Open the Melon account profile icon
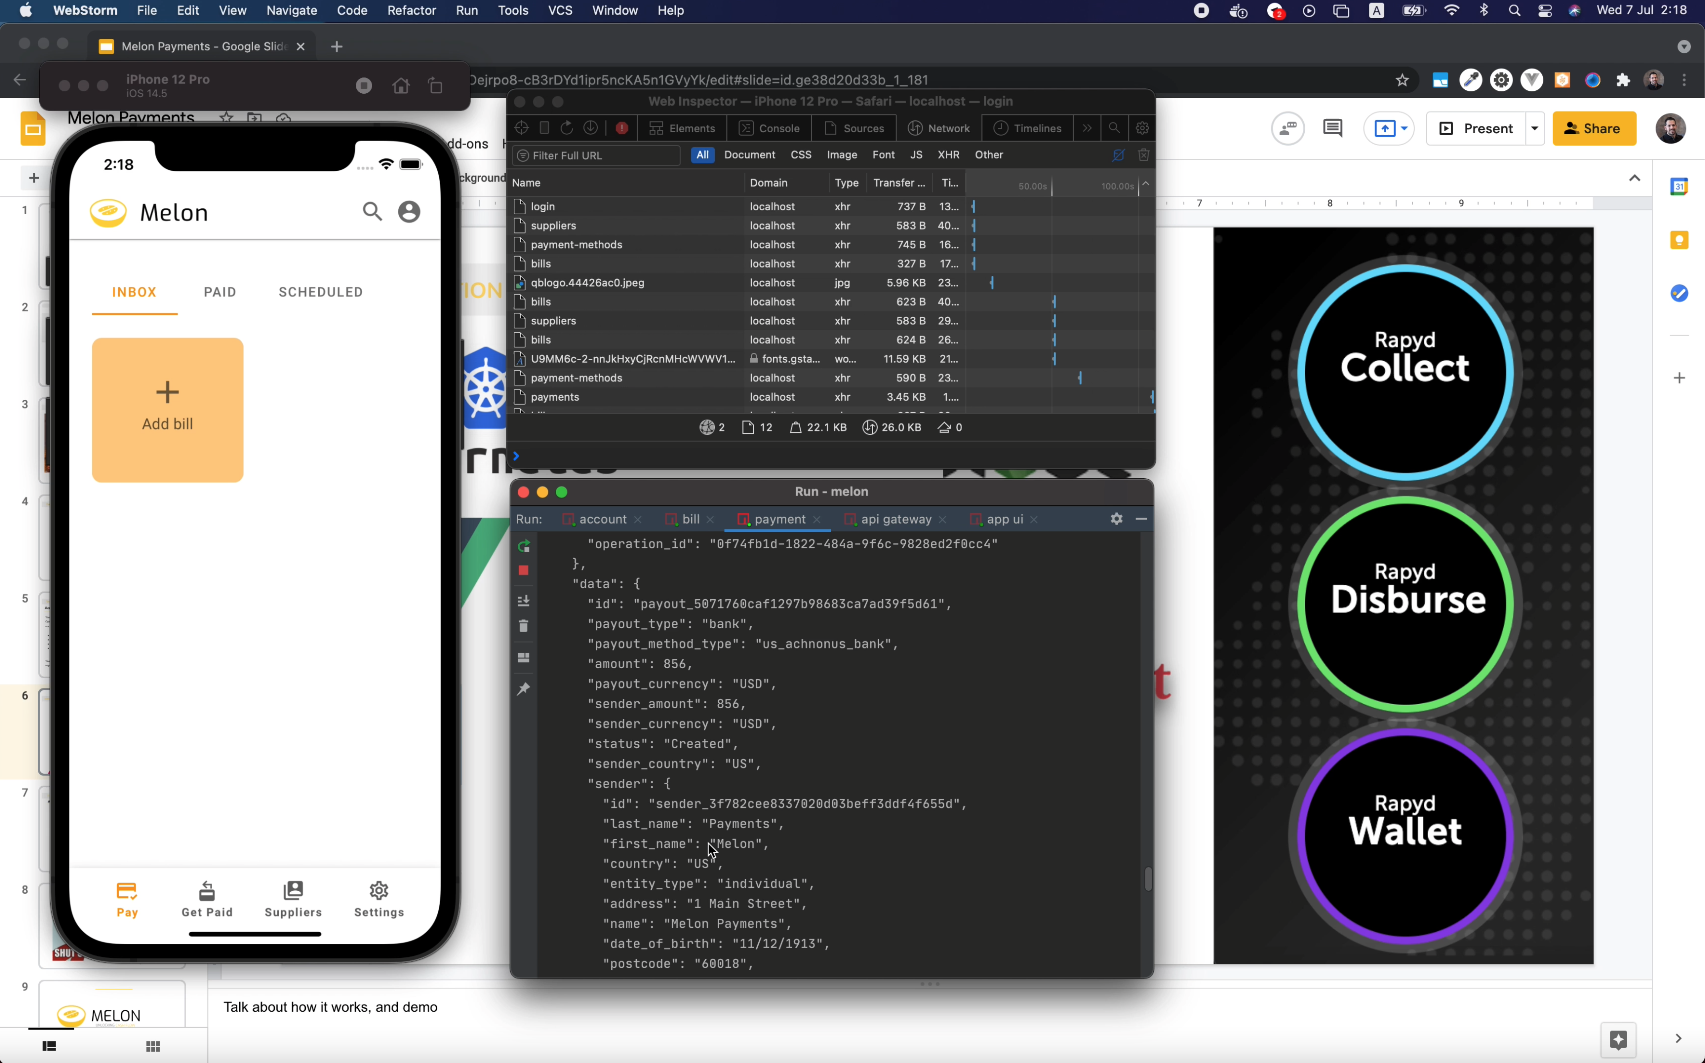1705x1063 pixels. click(409, 212)
